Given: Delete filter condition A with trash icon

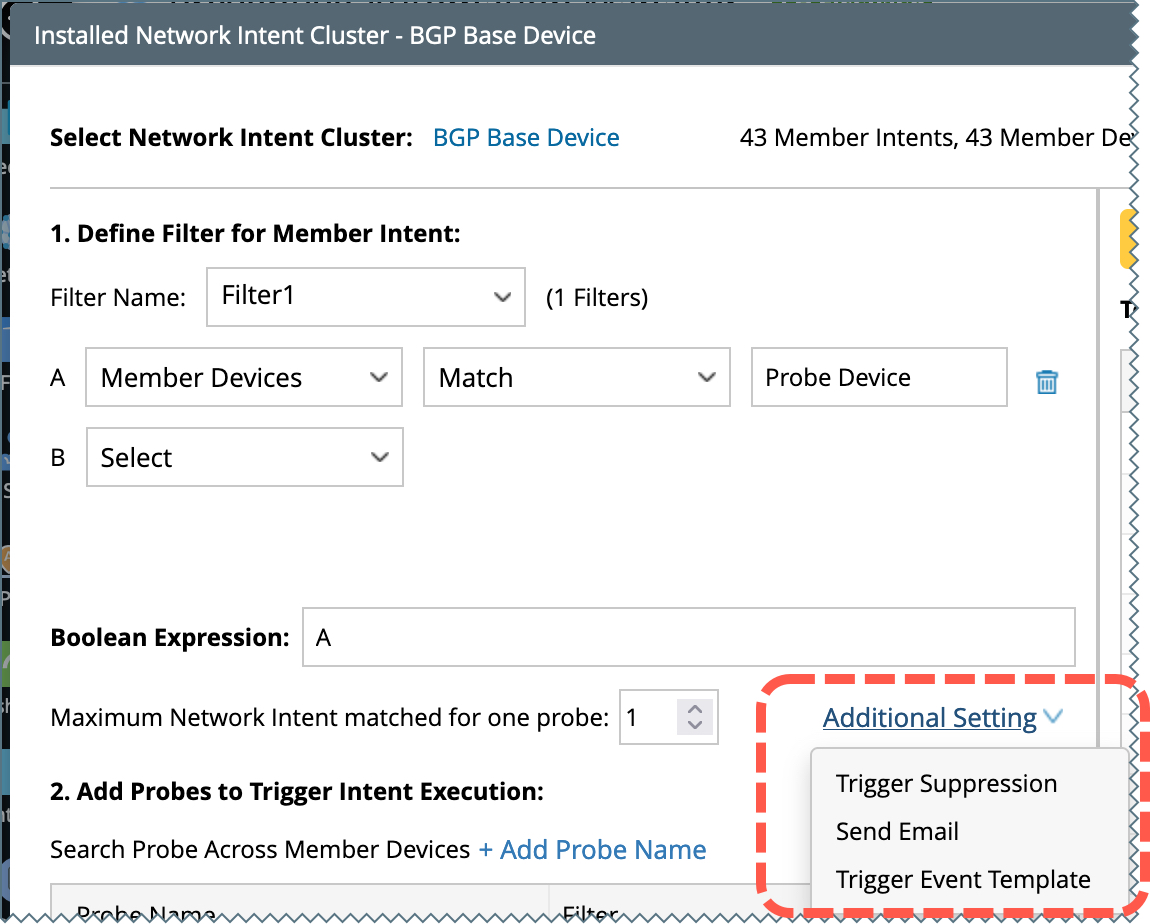Looking at the screenshot, I should 1046,381.
